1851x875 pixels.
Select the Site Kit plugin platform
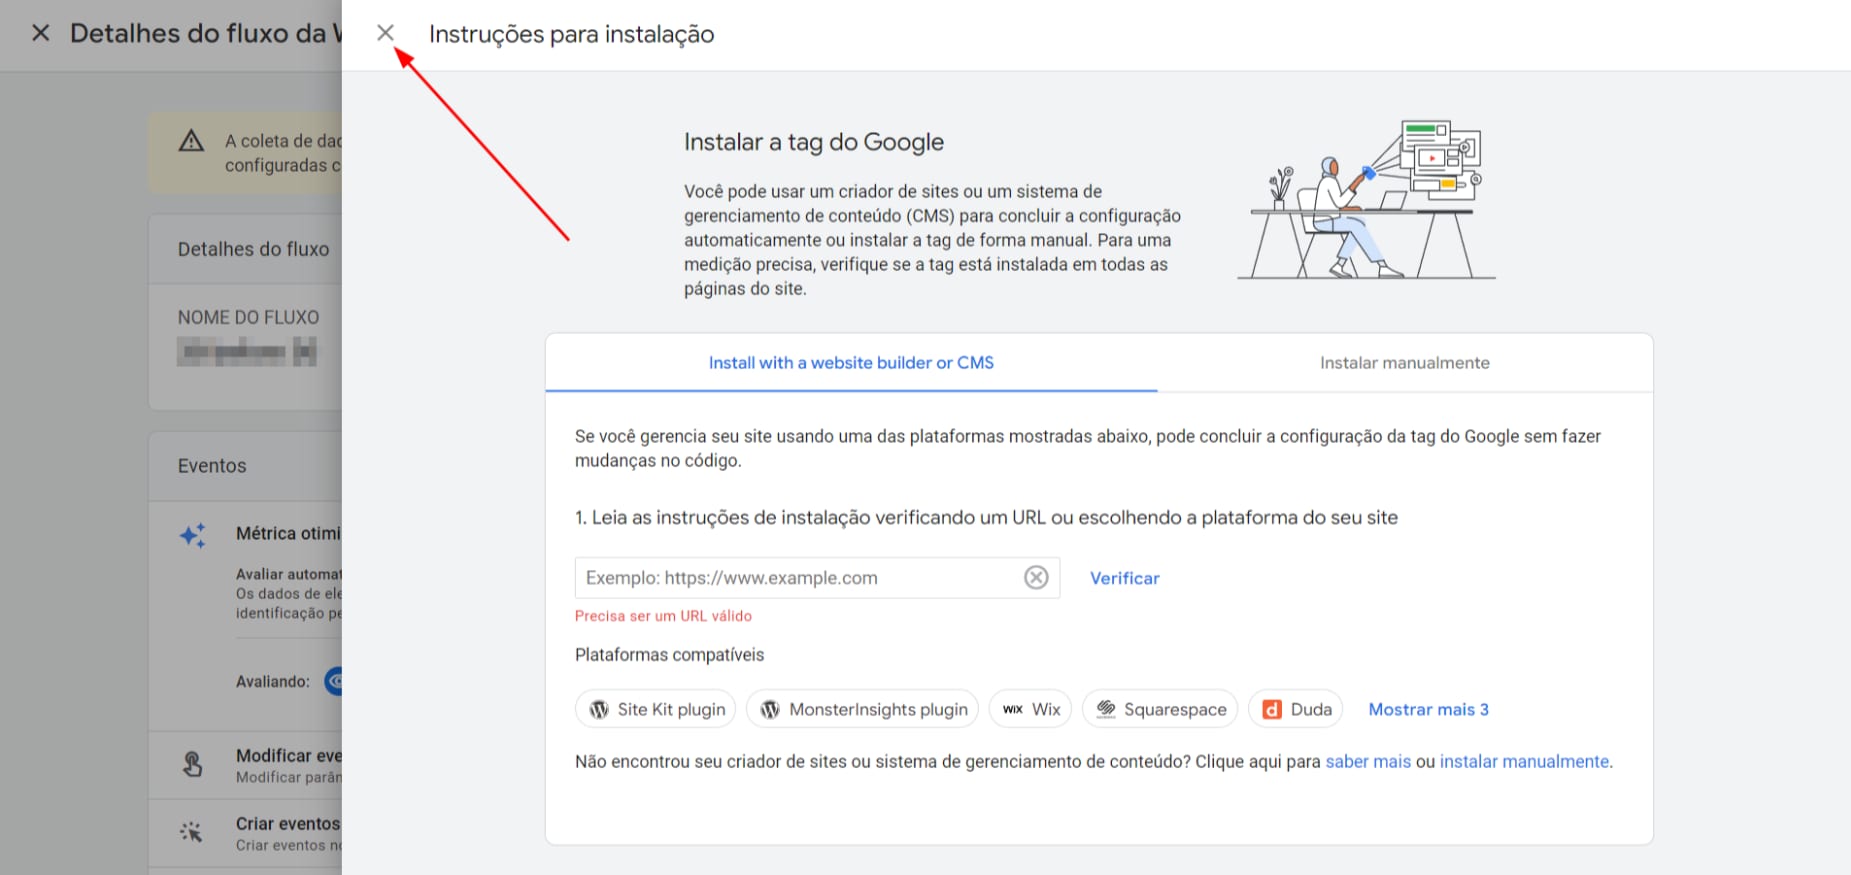656,709
